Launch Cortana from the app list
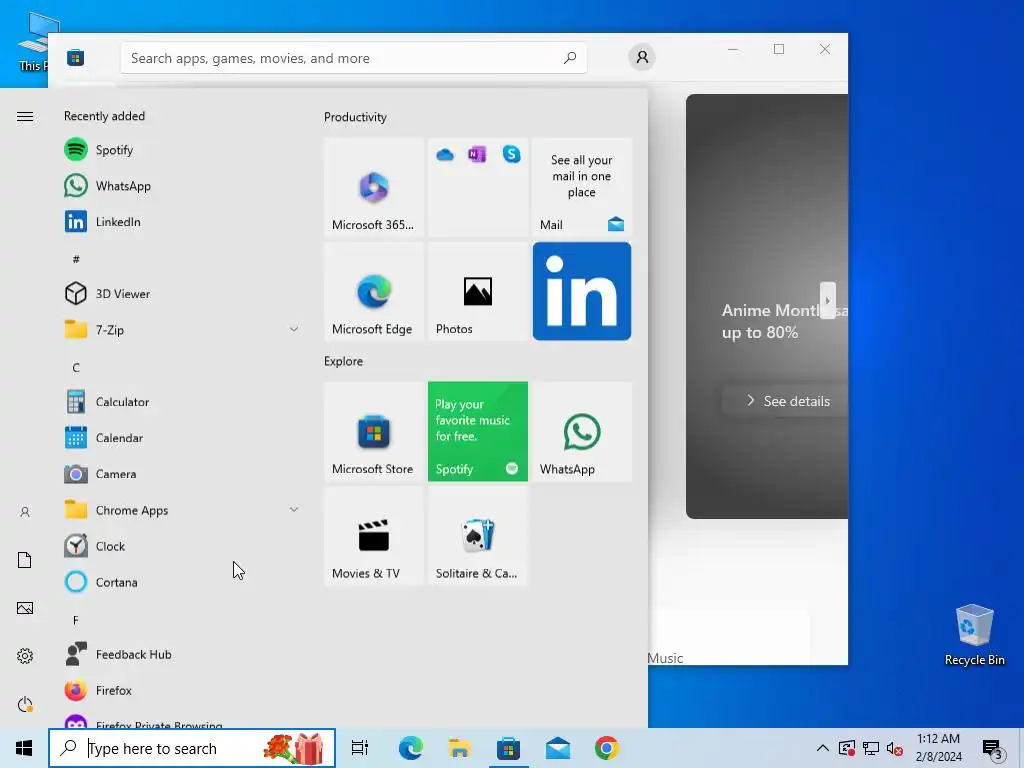The width and height of the screenshot is (1024, 768). (x=182, y=582)
